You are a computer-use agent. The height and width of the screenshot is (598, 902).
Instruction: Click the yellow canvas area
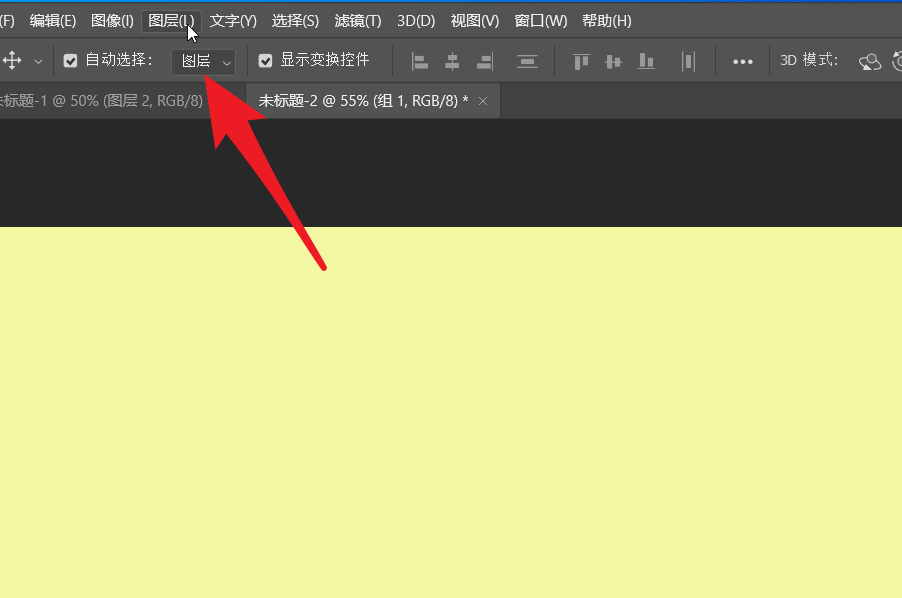pos(450,420)
